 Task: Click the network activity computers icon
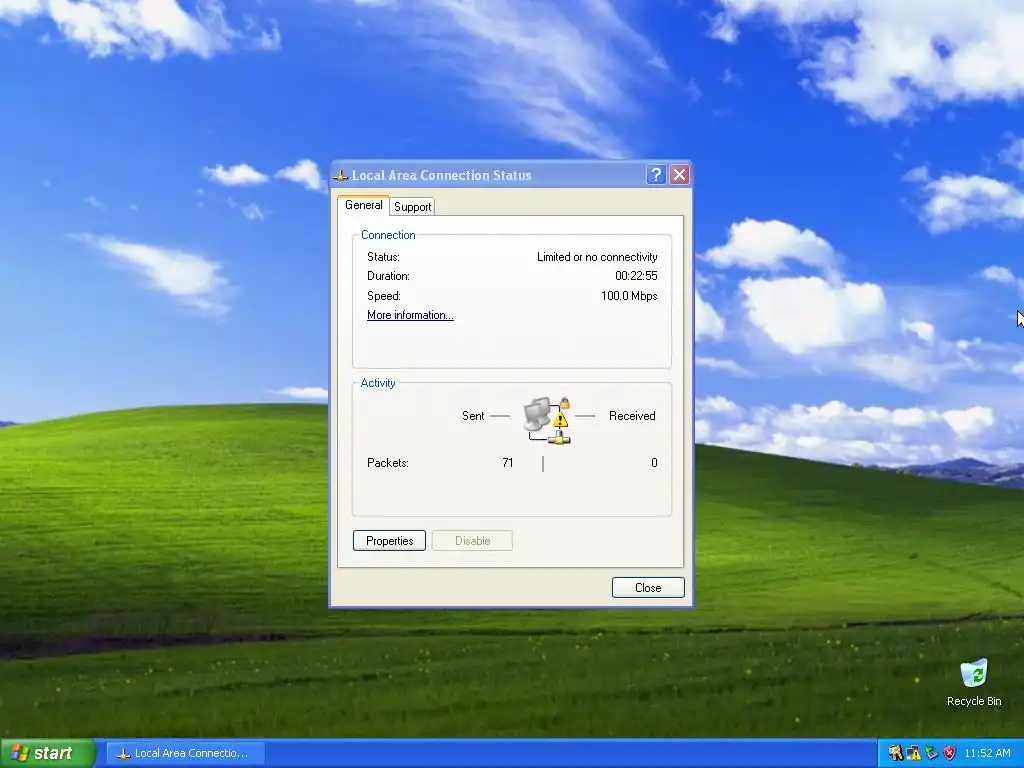coord(547,421)
